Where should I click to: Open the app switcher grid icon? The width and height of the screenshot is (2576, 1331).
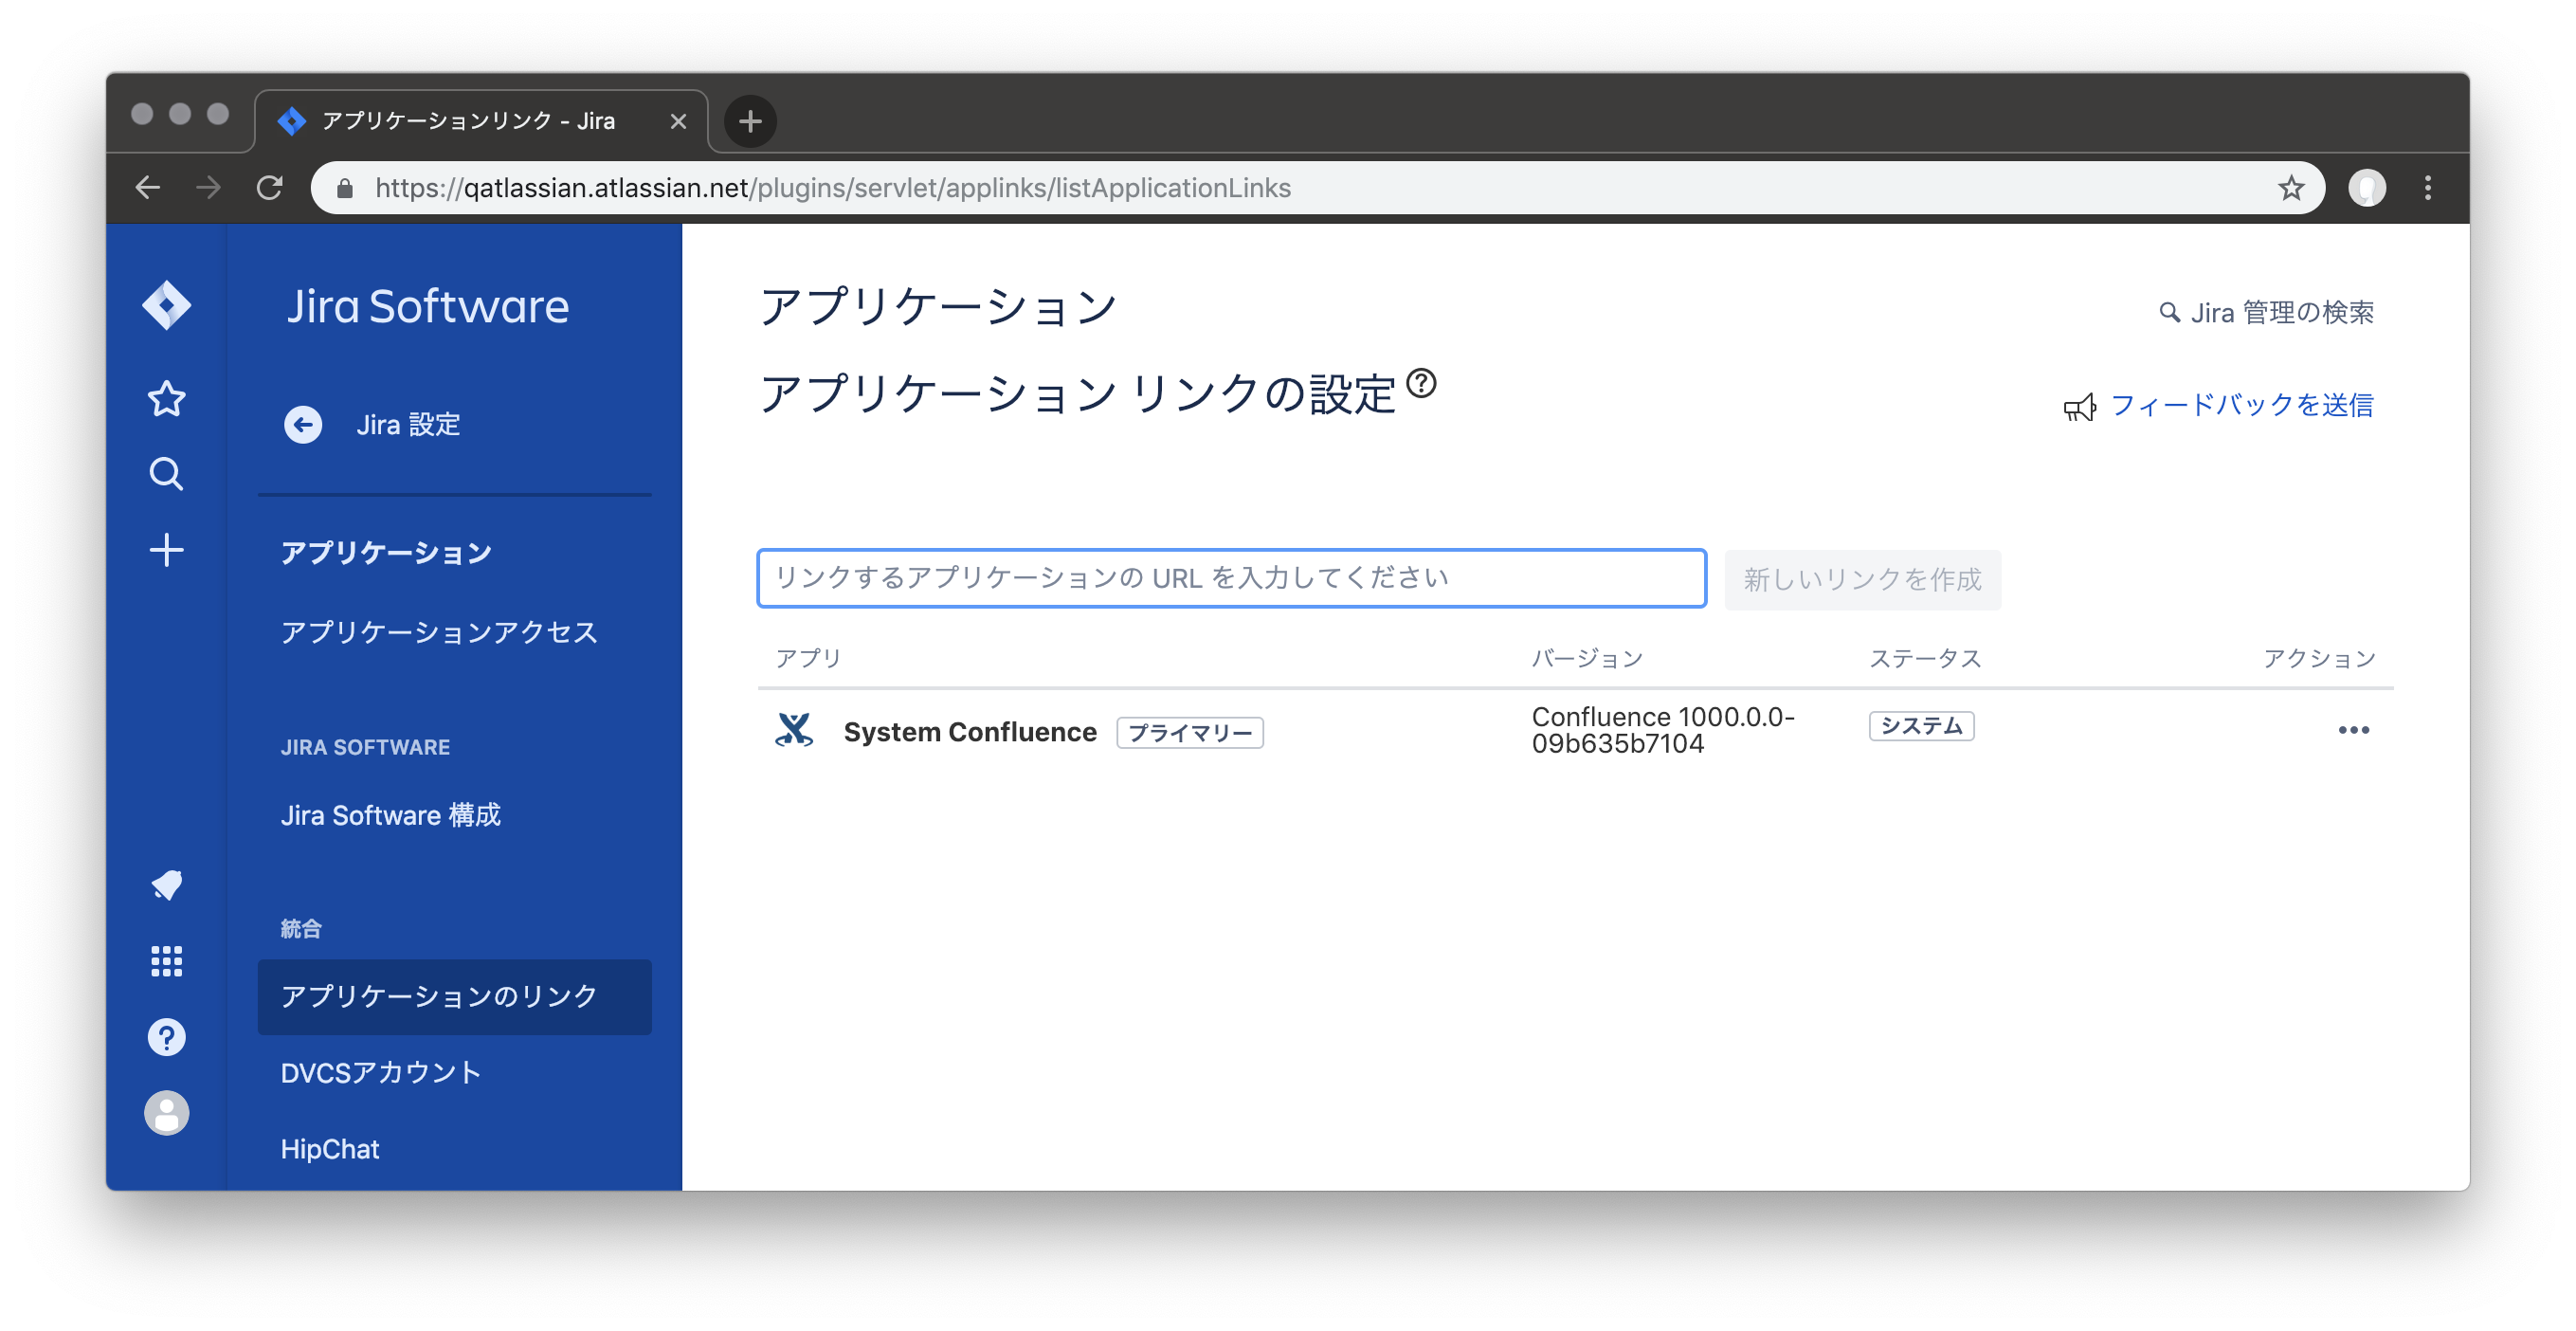[x=166, y=961]
